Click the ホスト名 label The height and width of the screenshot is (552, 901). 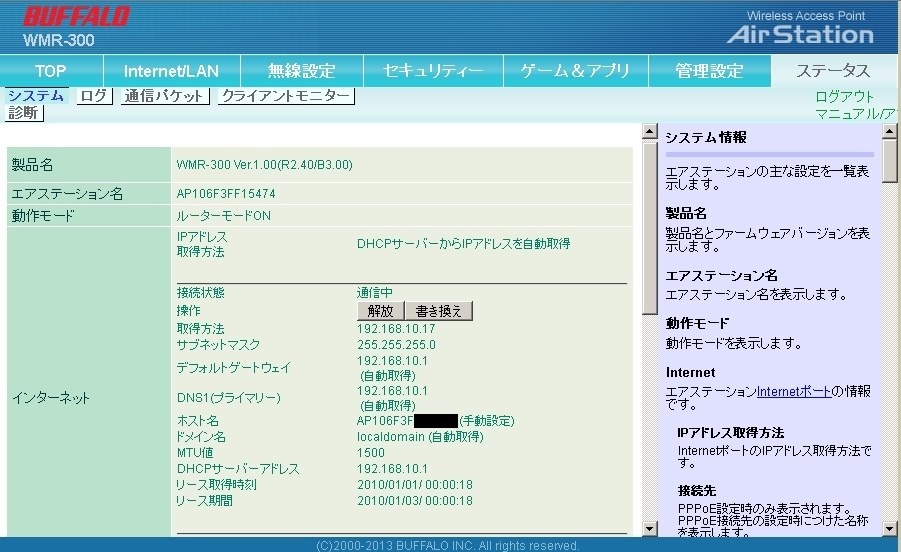(197, 421)
